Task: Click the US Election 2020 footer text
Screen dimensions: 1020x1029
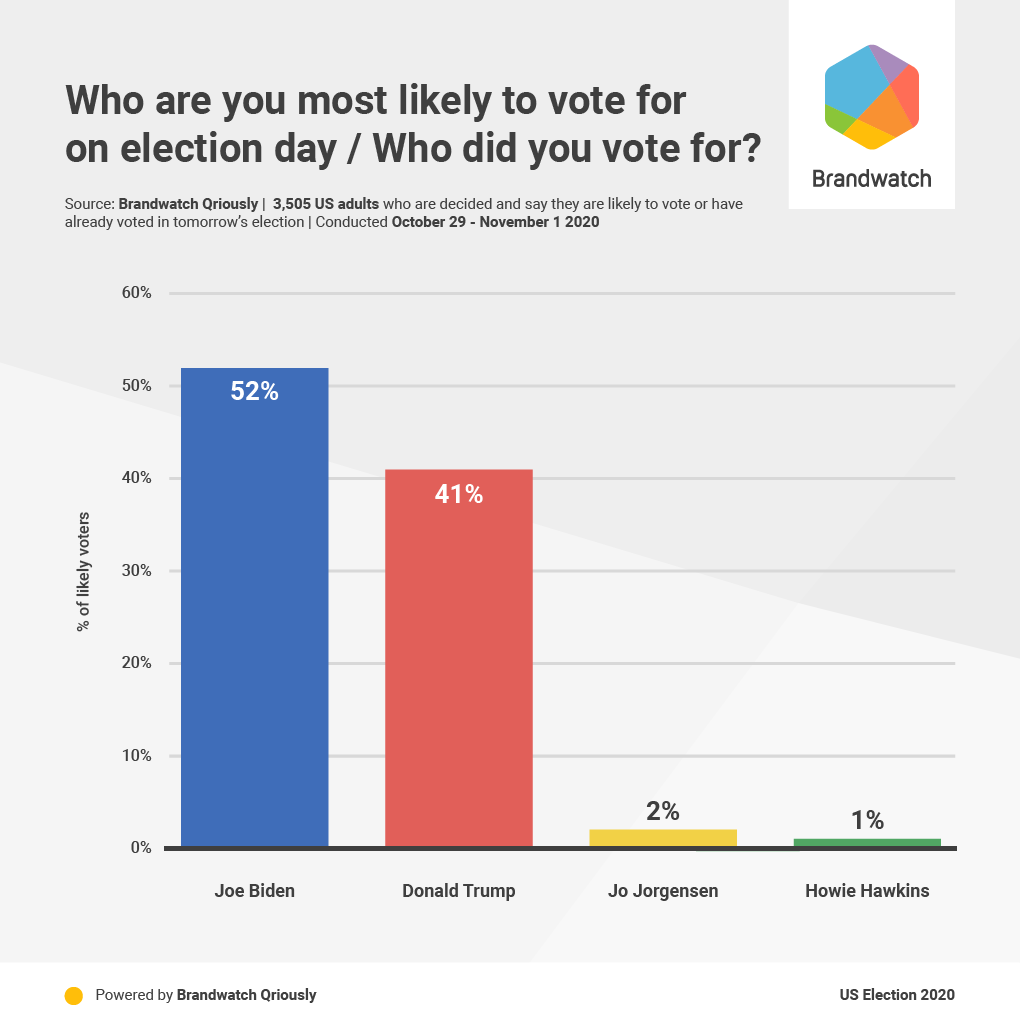Action: coord(897,995)
